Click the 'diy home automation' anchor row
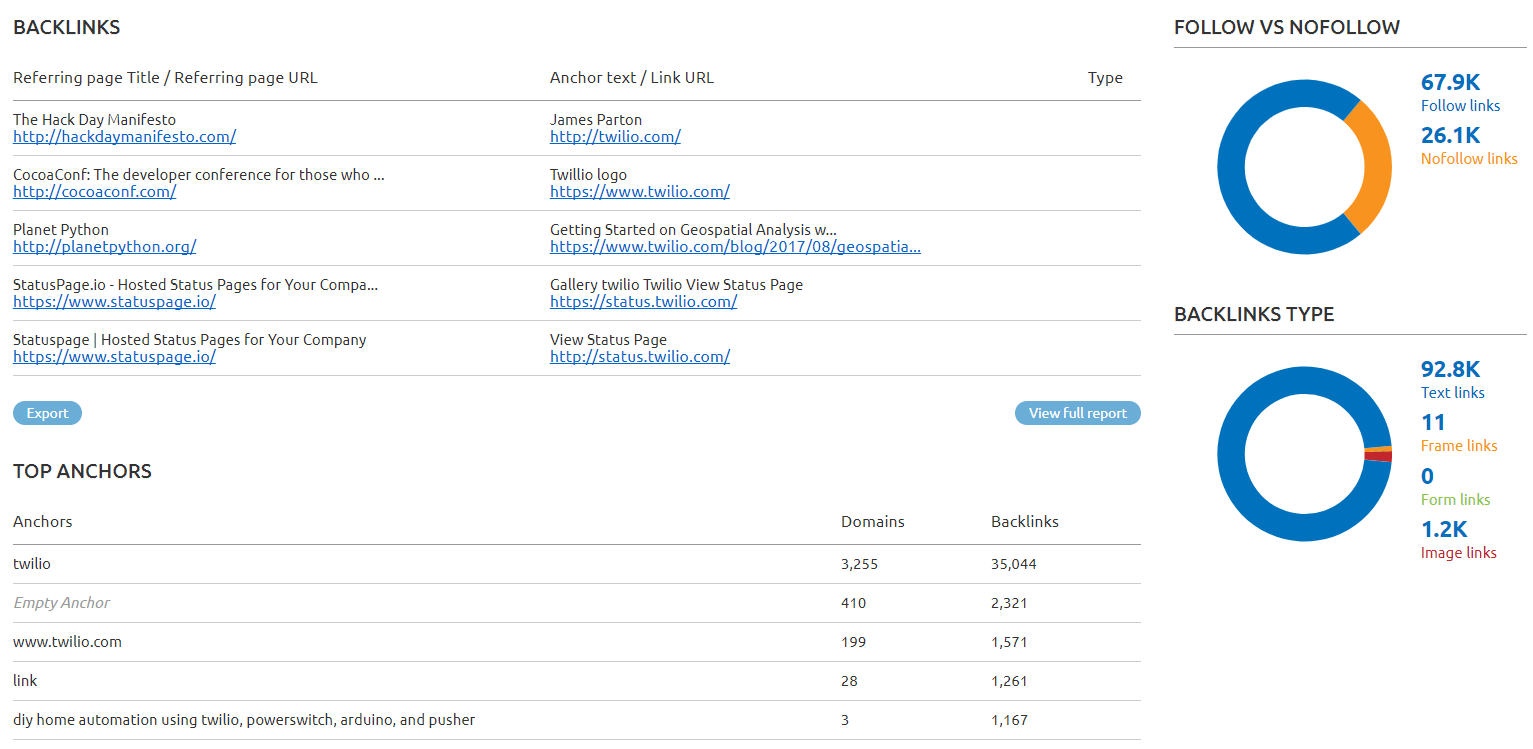This screenshot has height=749, width=1533. click(x=576, y=720)
